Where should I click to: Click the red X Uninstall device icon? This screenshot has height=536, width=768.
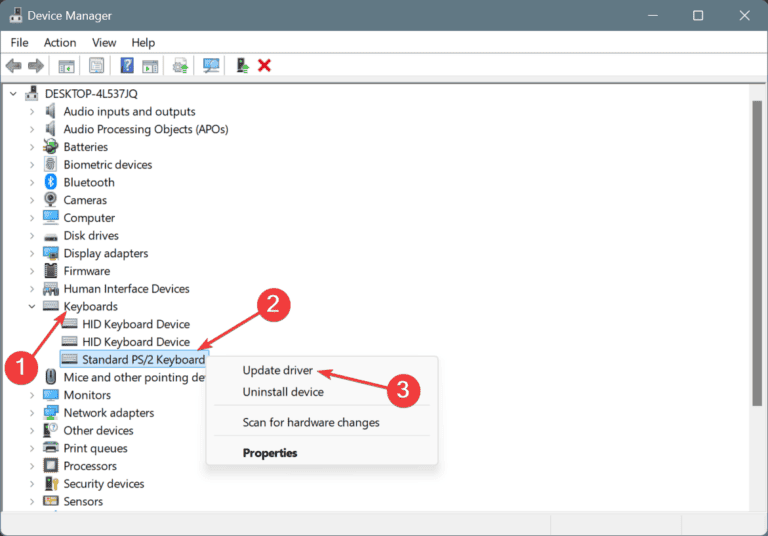pos(264,66)
